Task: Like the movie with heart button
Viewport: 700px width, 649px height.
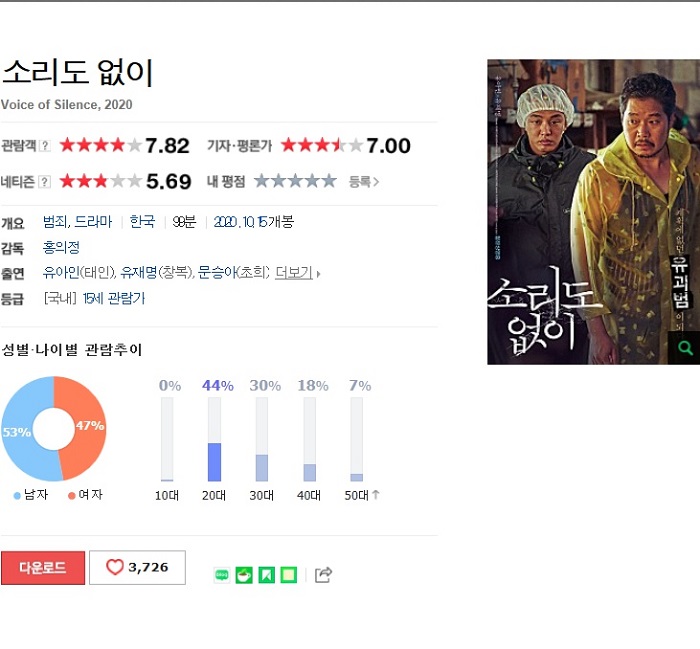Action: coord(138,567)
